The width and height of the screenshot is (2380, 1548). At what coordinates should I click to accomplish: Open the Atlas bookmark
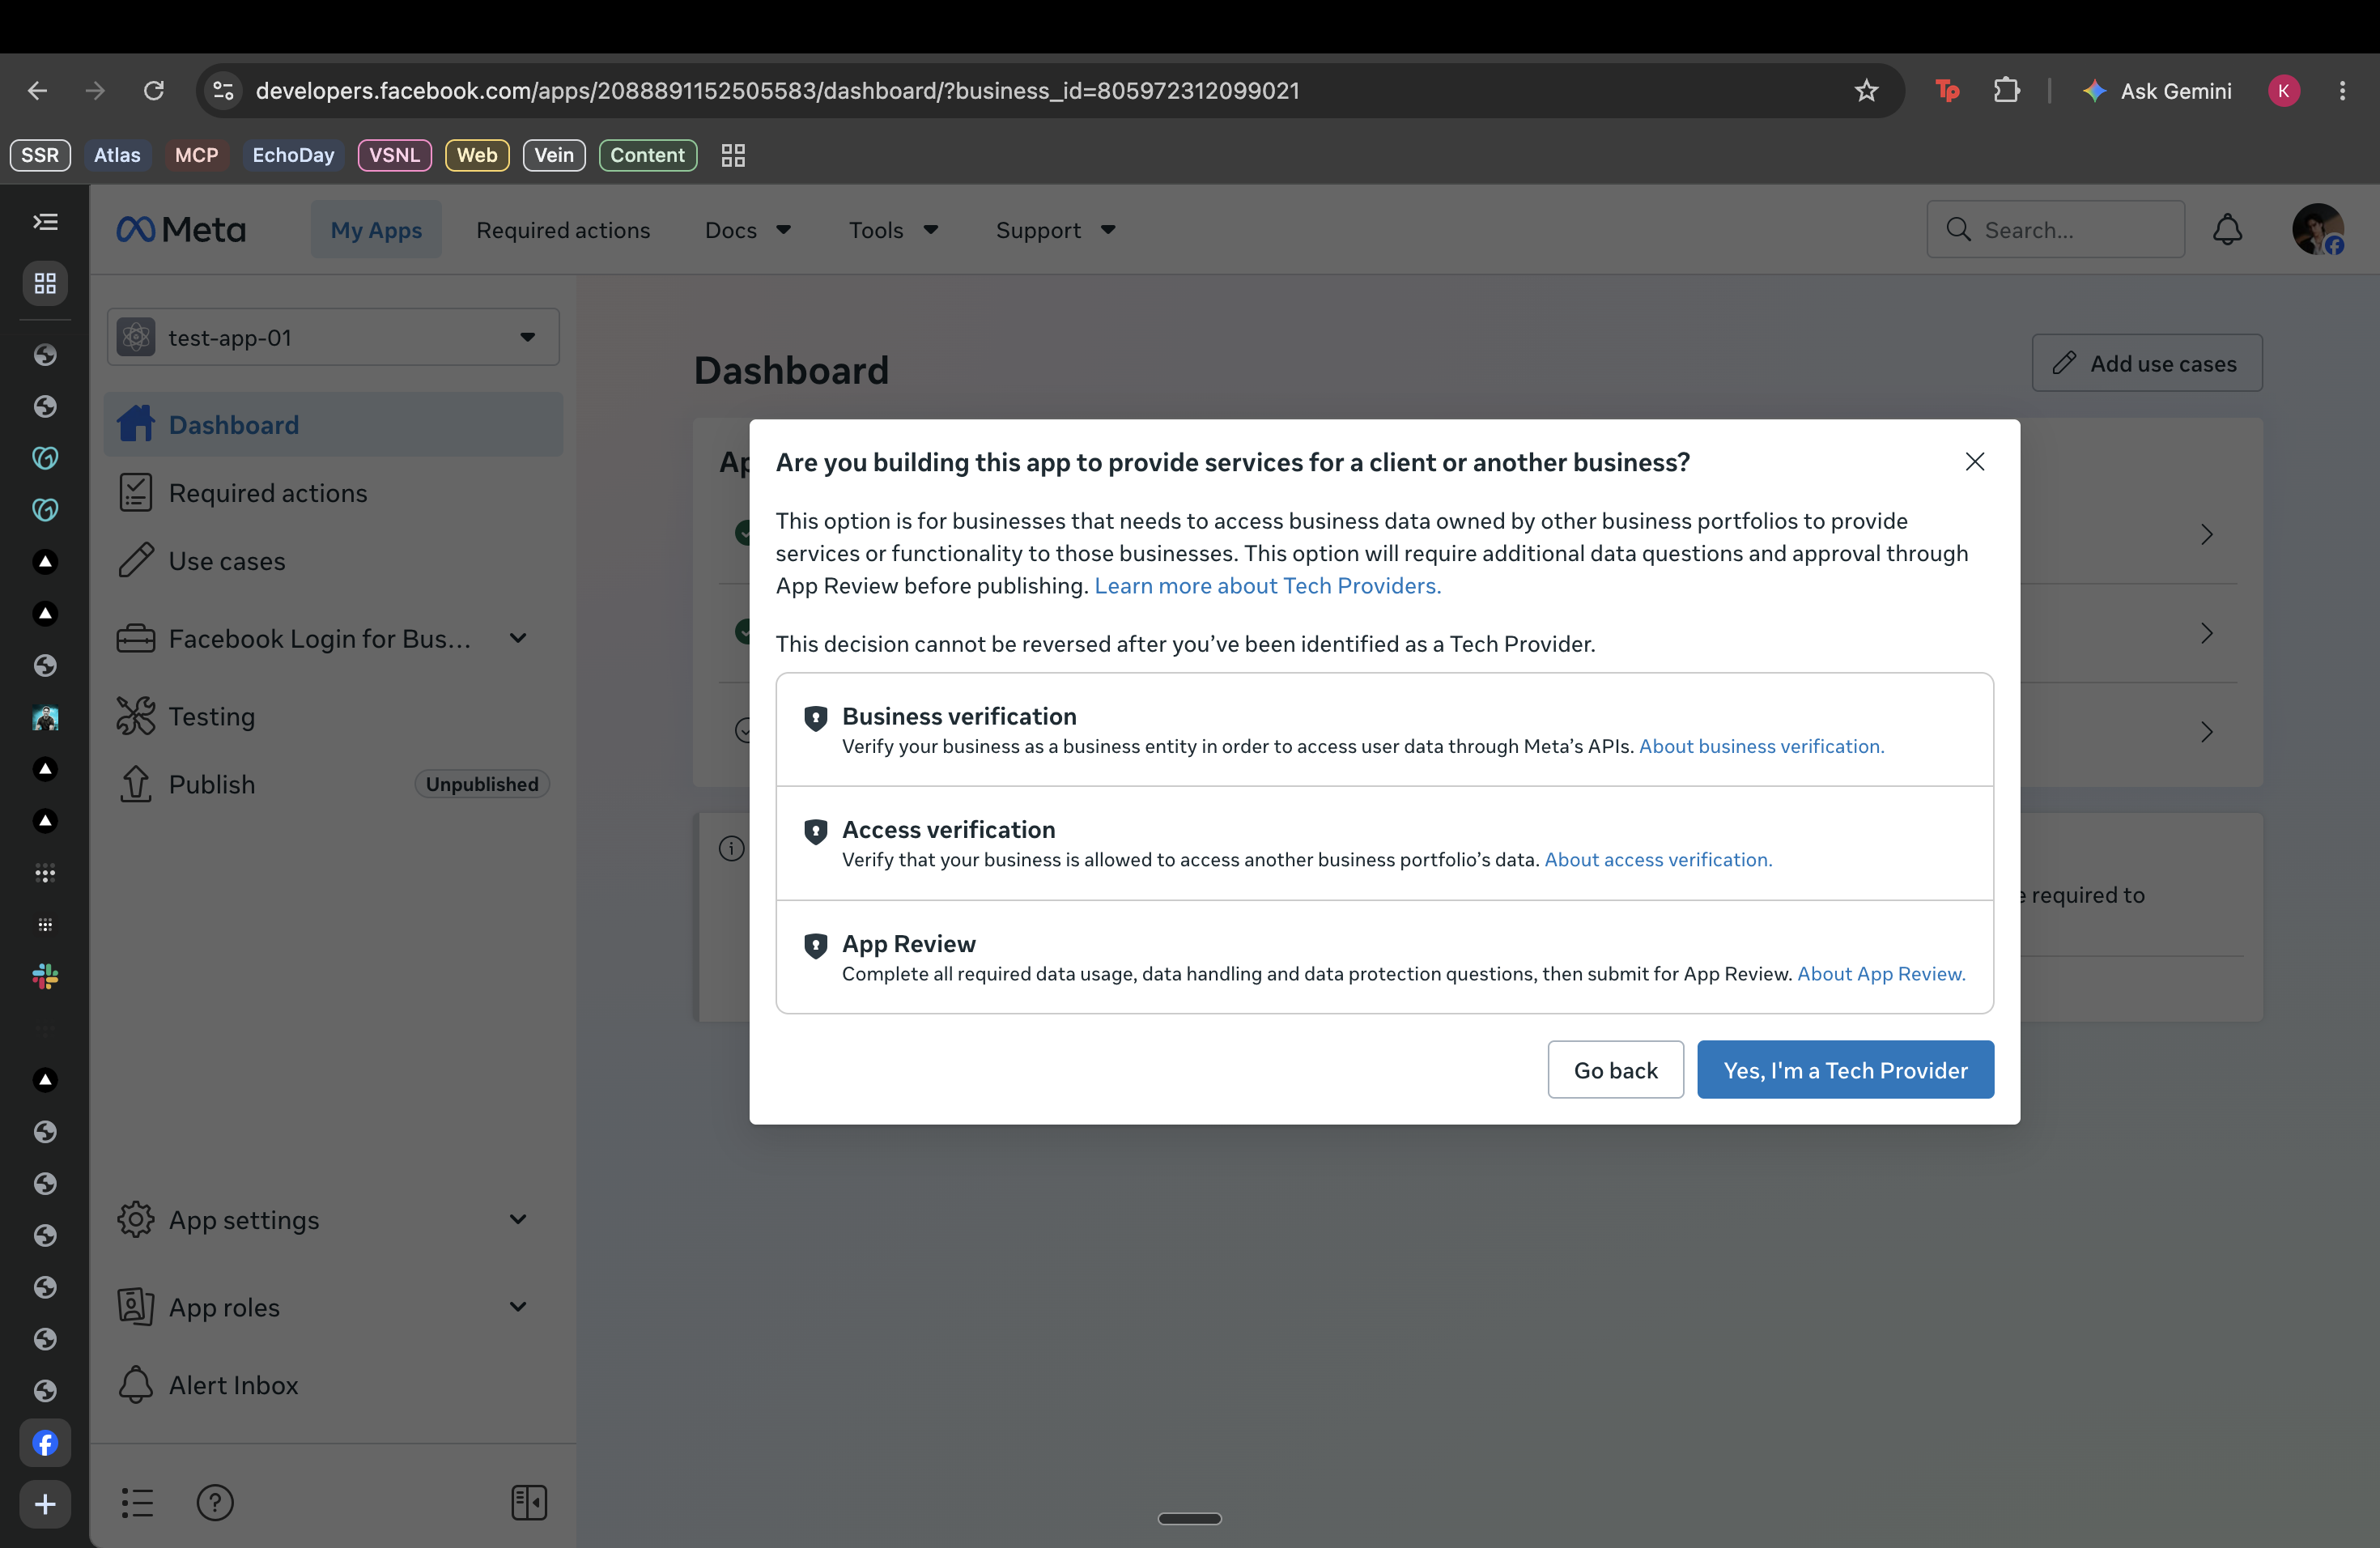(117, 155)
